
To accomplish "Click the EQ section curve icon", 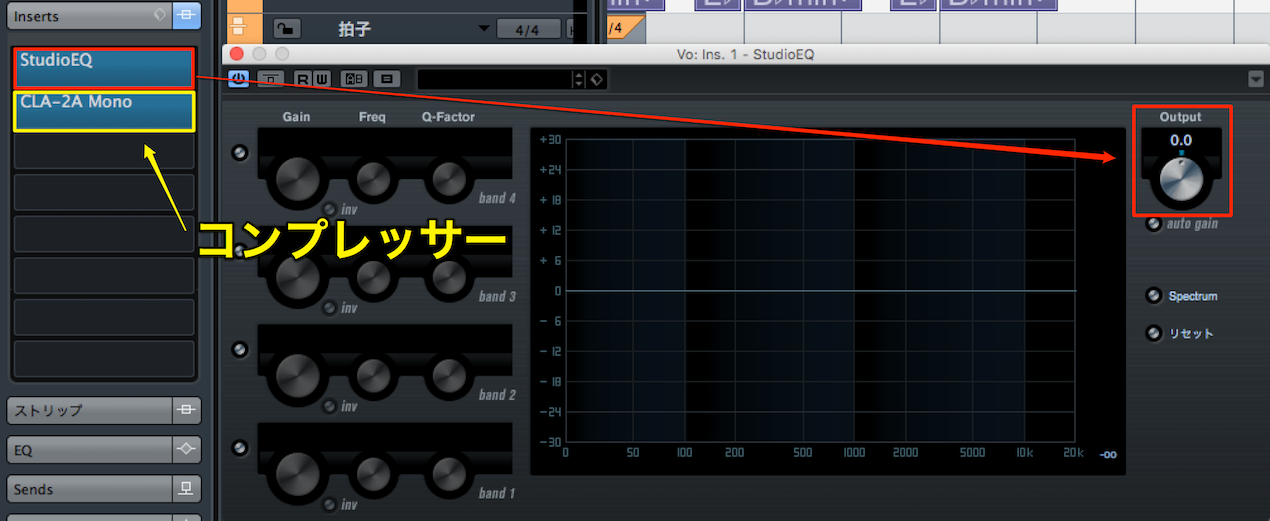I will pos(186,450).
